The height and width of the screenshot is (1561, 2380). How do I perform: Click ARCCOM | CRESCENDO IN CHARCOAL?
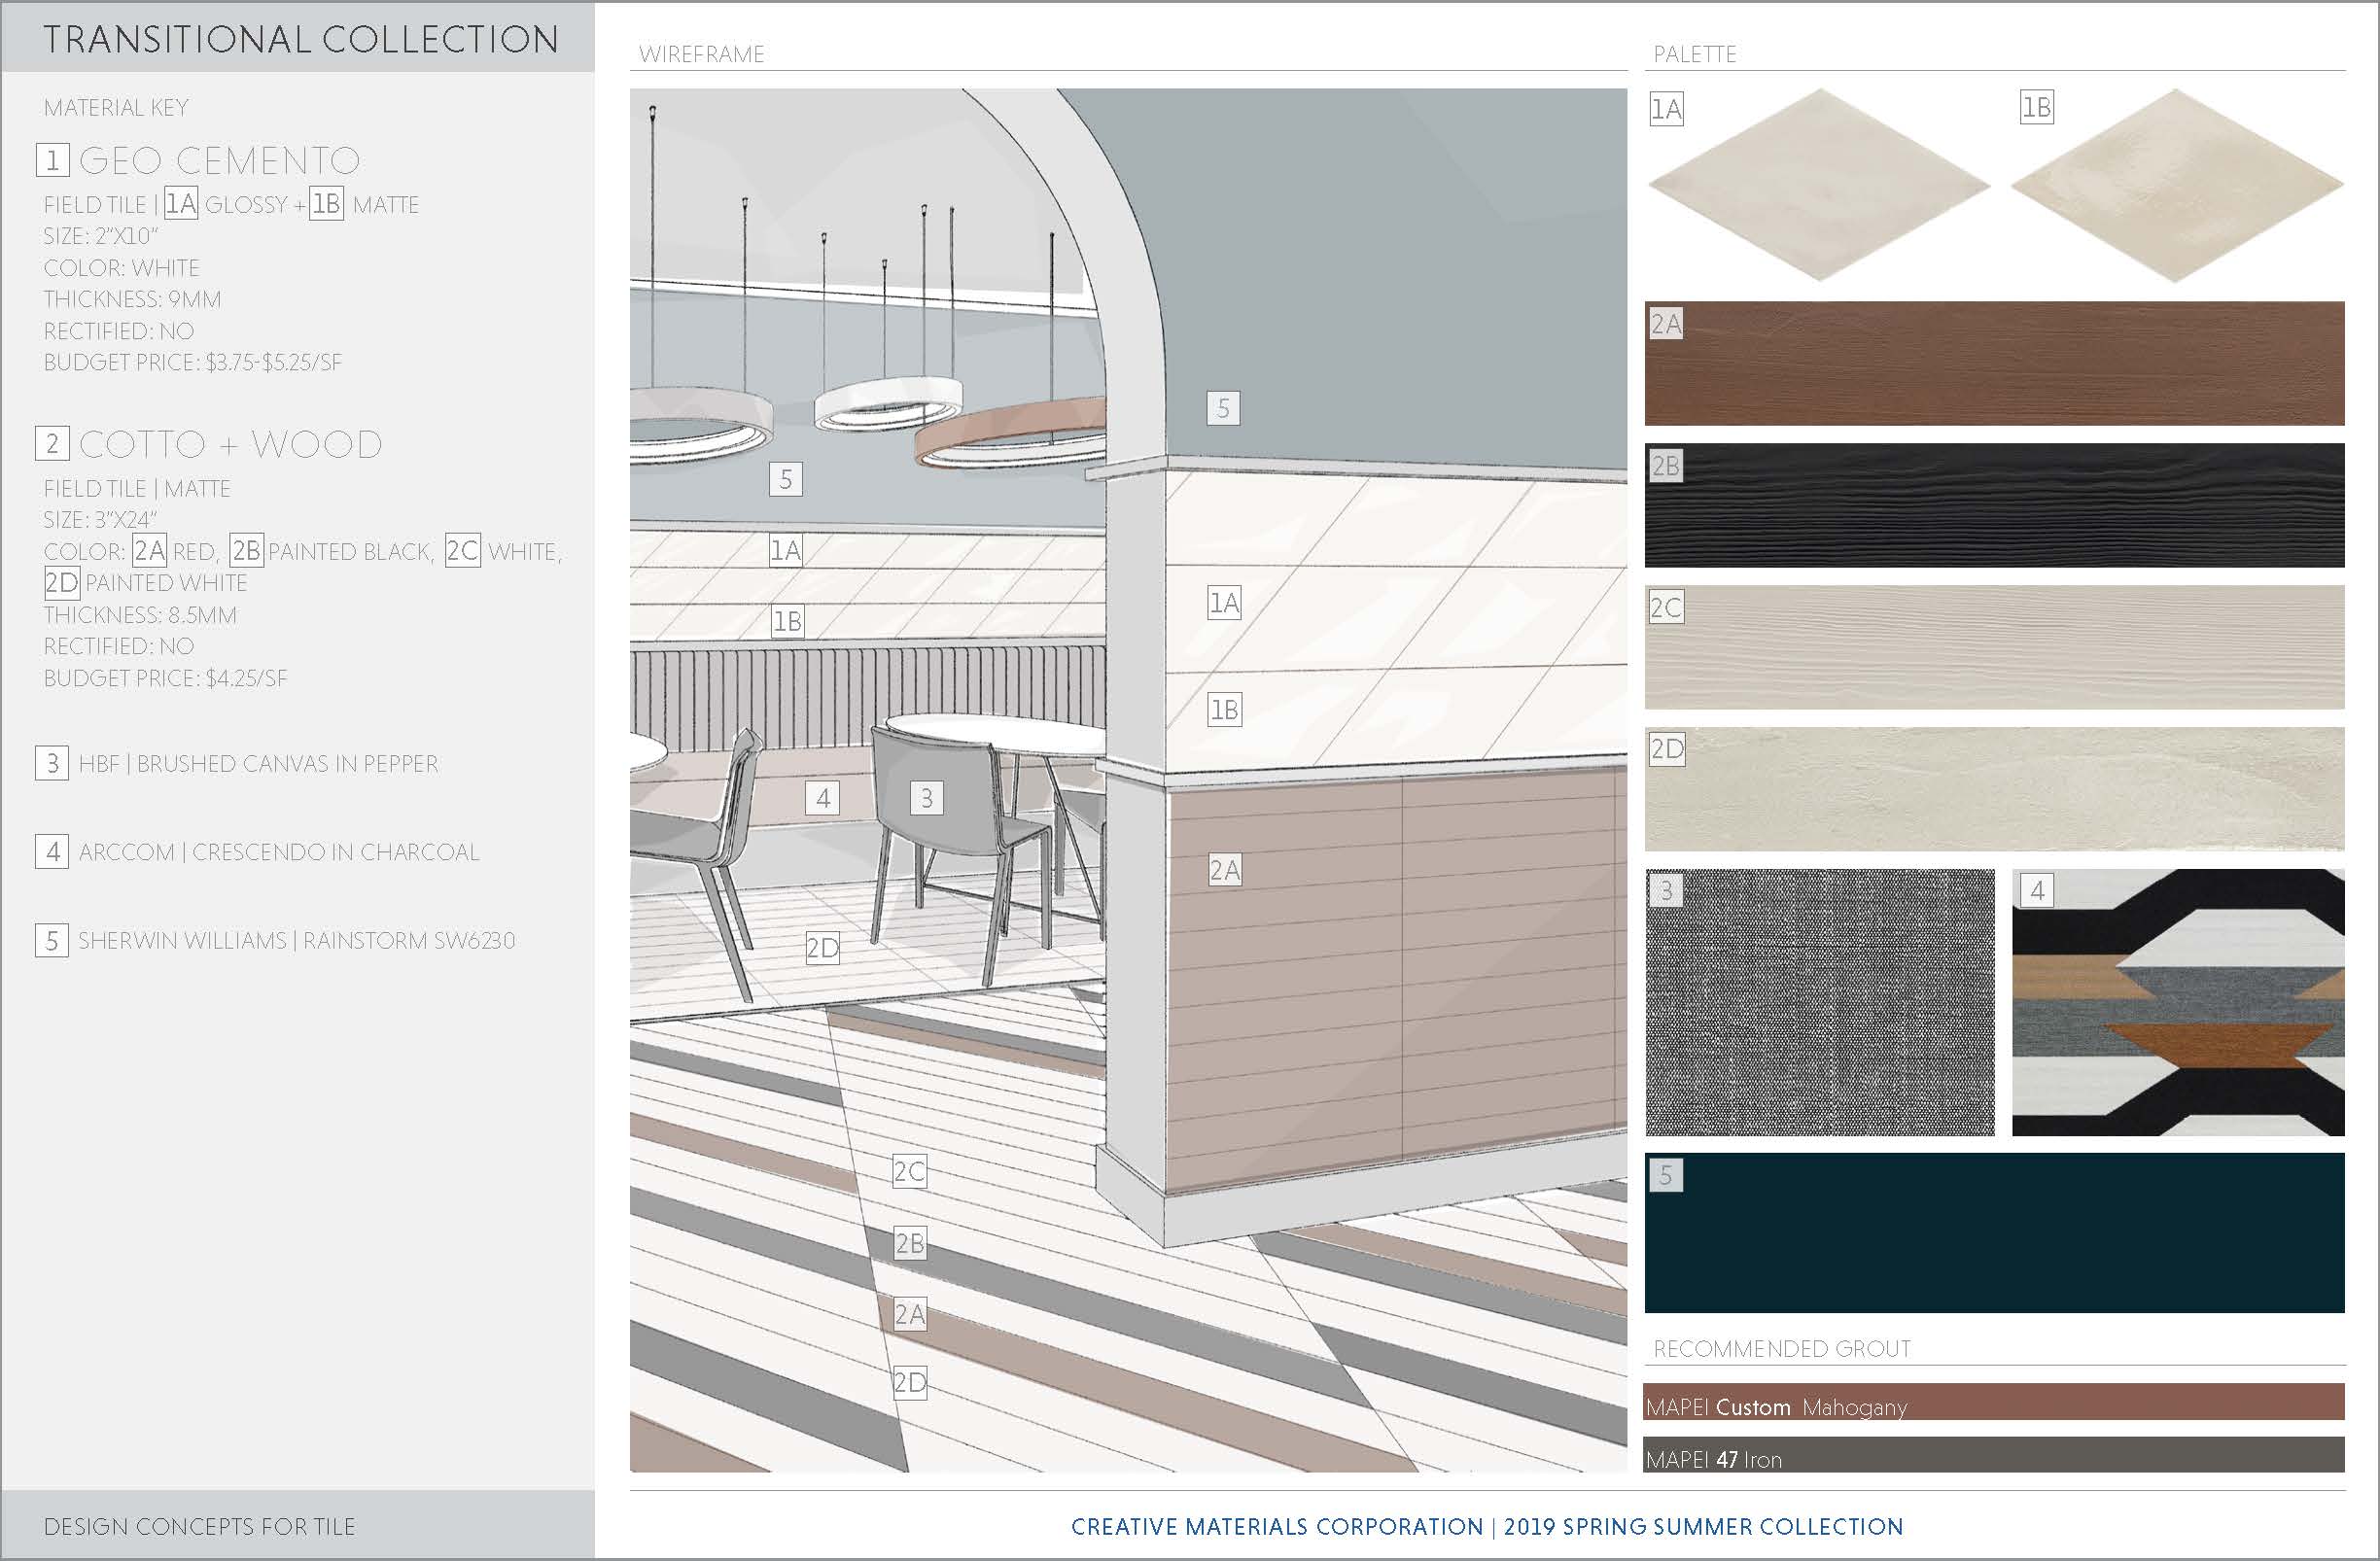(279, 852)
